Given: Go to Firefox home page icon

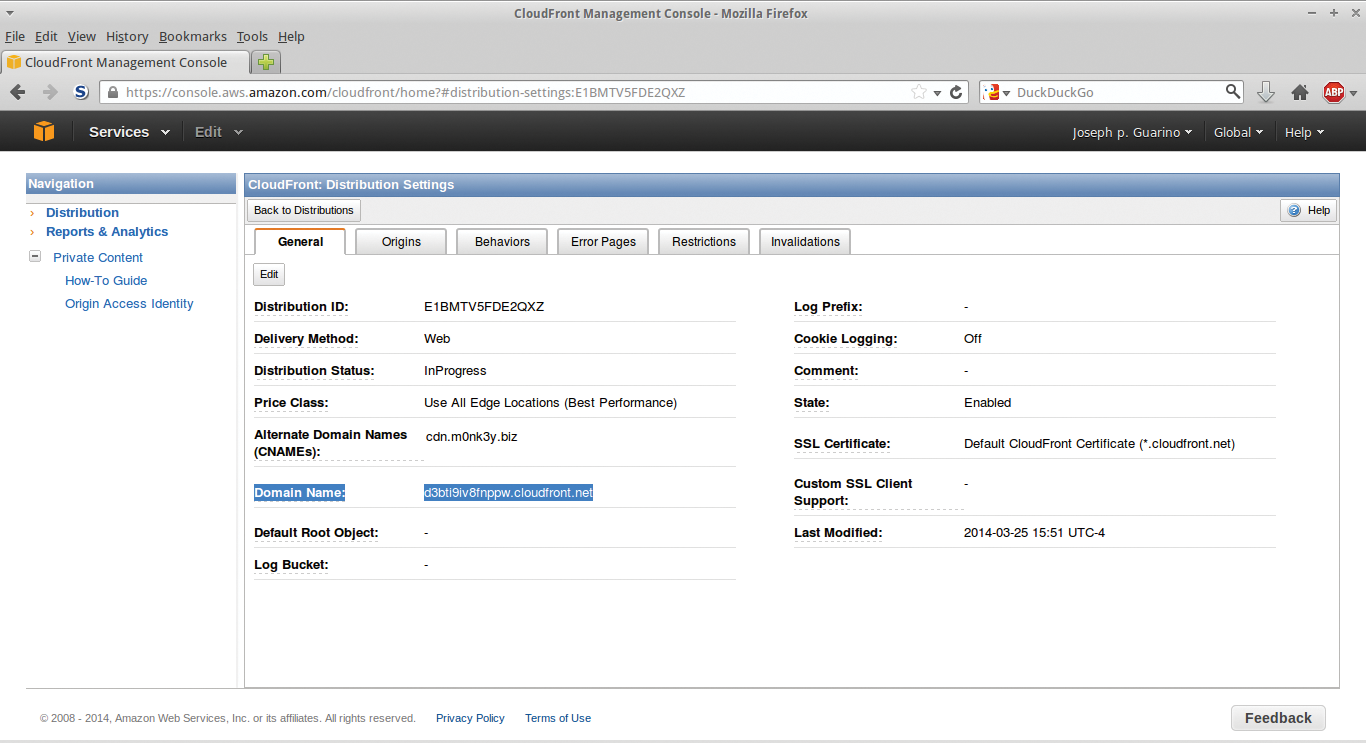Looking at the screenshot, I should coord(1300,92).
